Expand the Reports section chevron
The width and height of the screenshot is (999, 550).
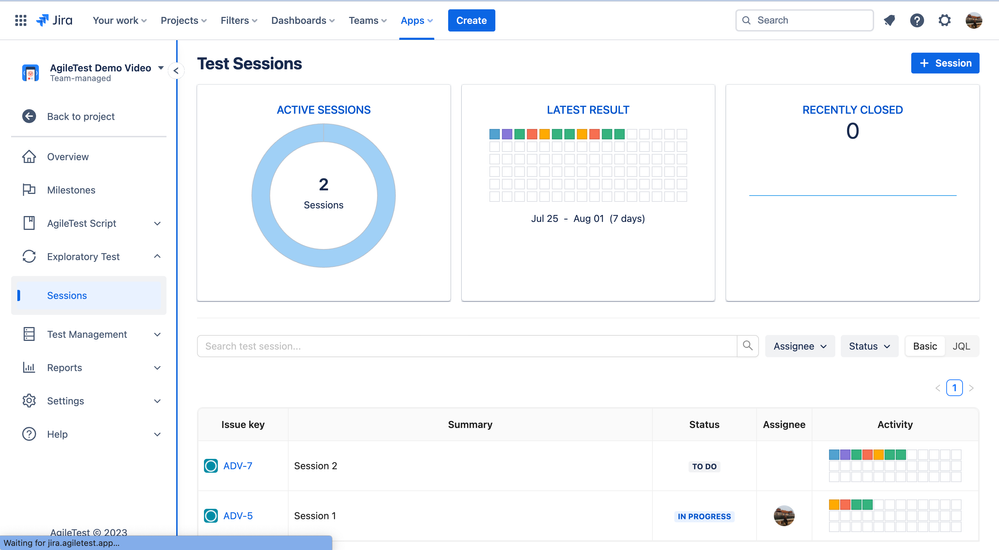(x=157, y=368)
